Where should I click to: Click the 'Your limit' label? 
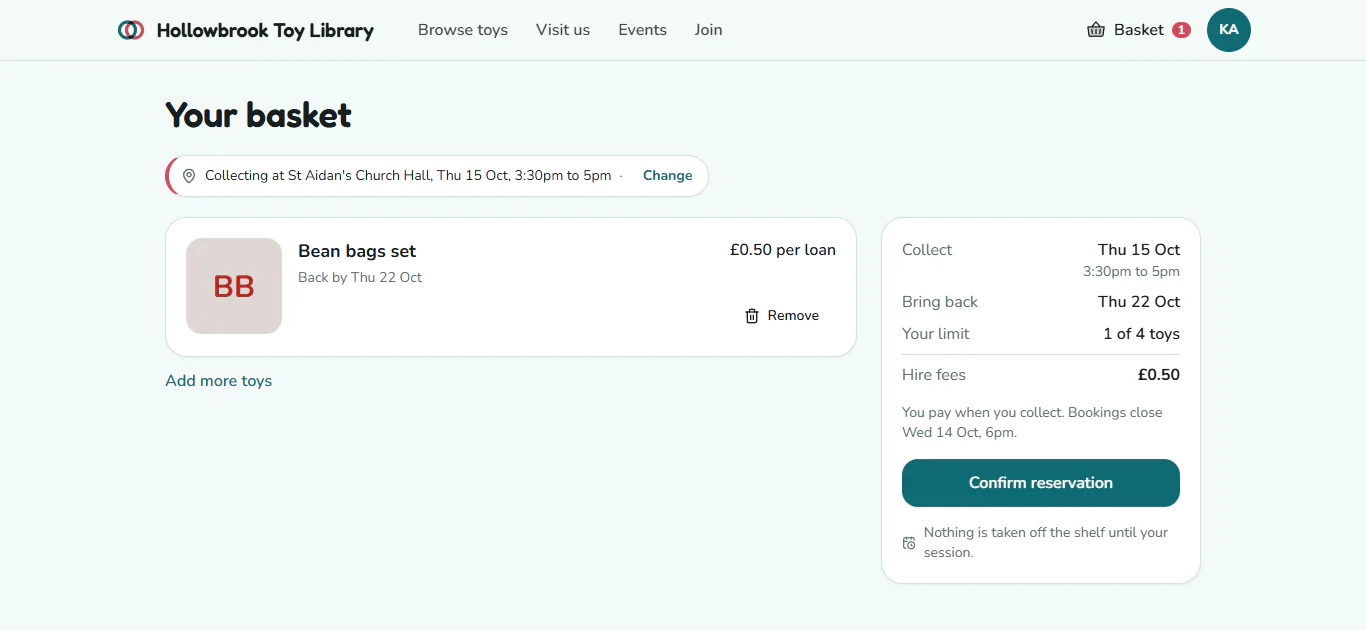tap(936, 334)
